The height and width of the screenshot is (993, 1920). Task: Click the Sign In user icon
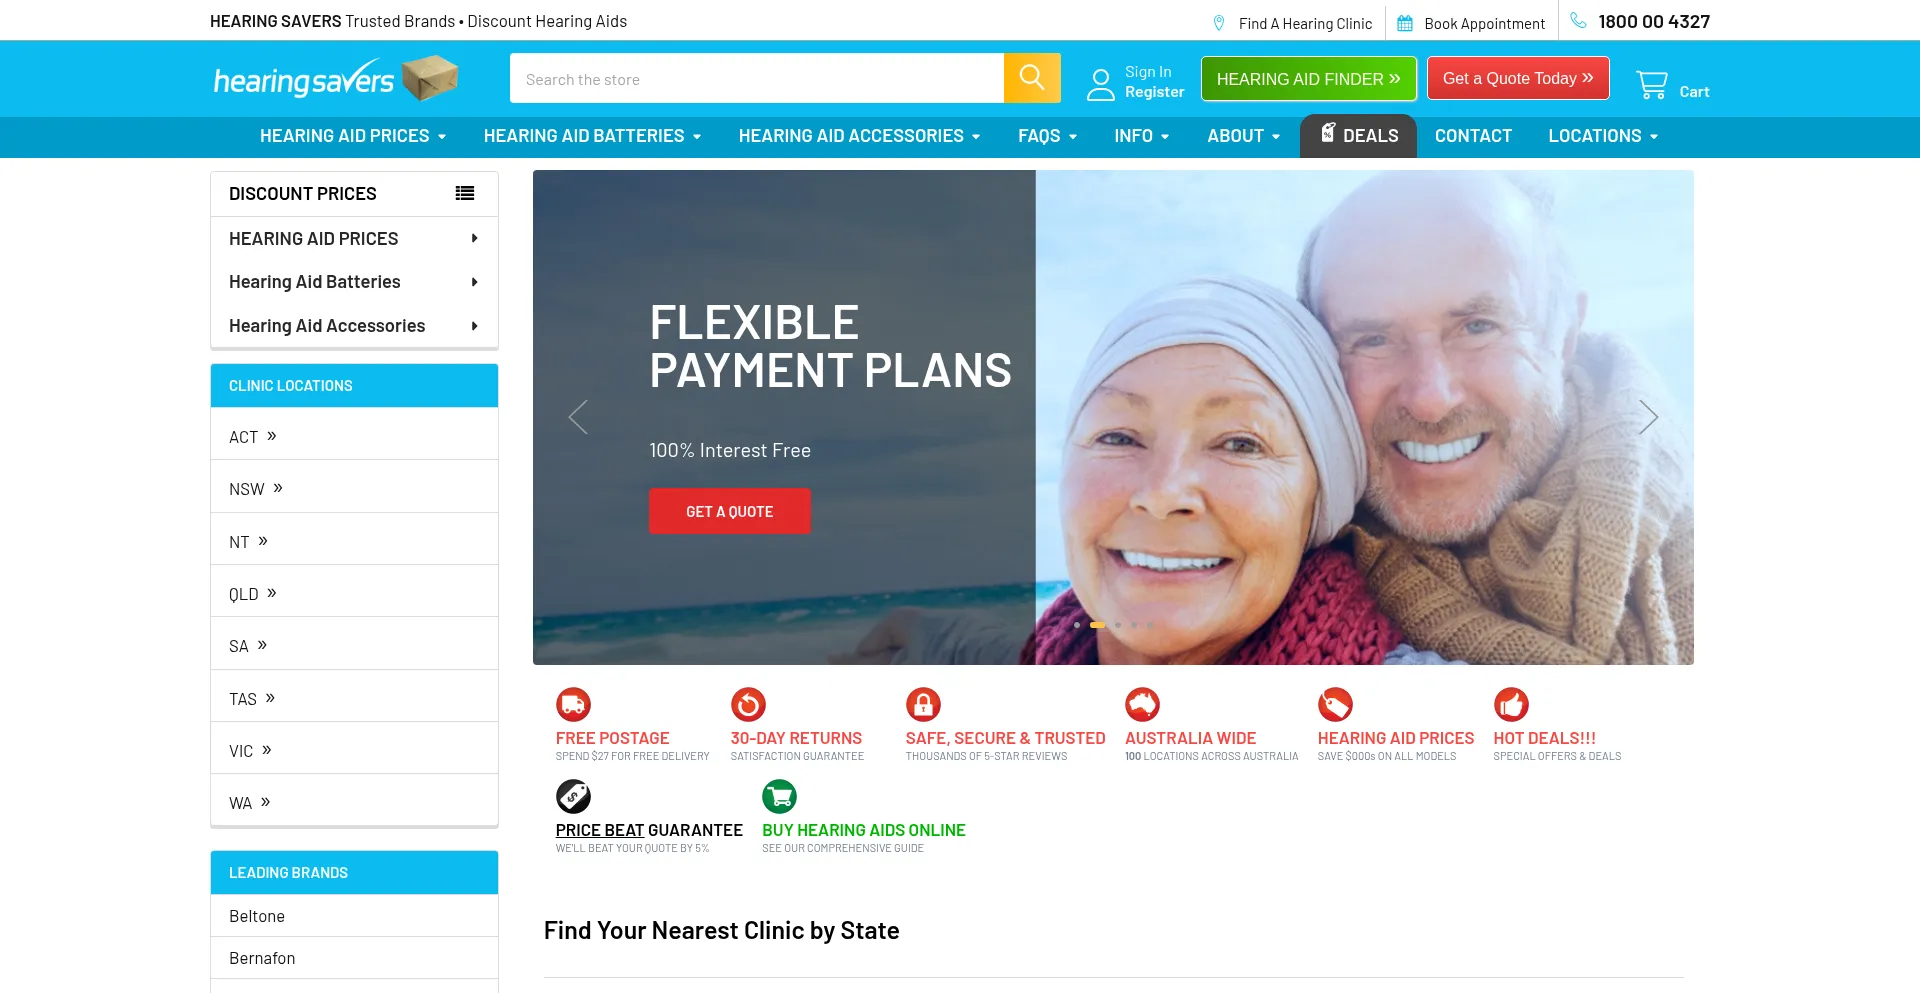[x=1101, y=84]
